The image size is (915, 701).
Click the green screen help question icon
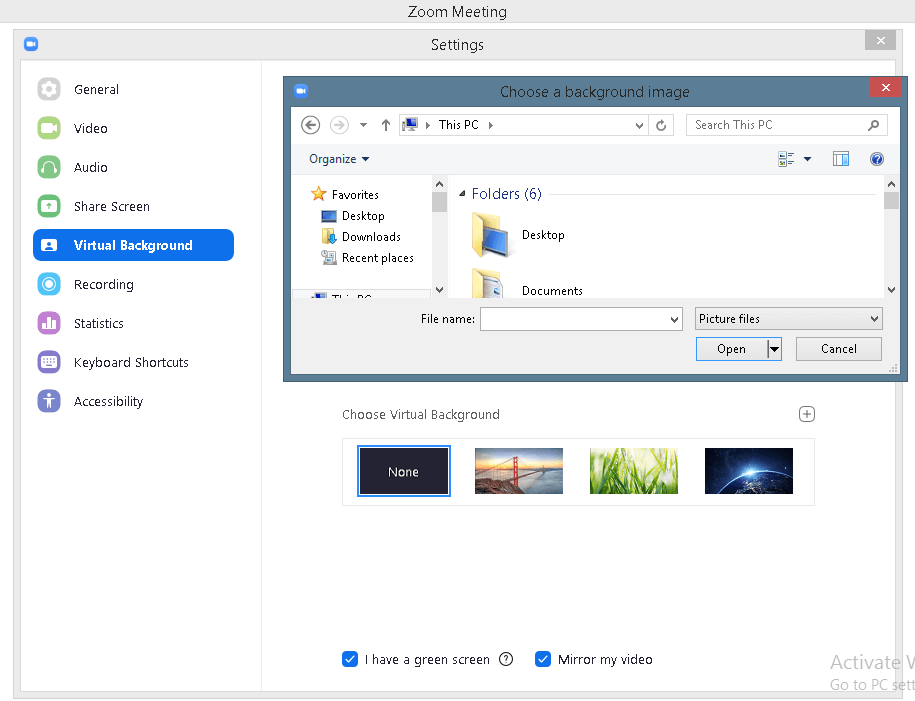(506, 660)
